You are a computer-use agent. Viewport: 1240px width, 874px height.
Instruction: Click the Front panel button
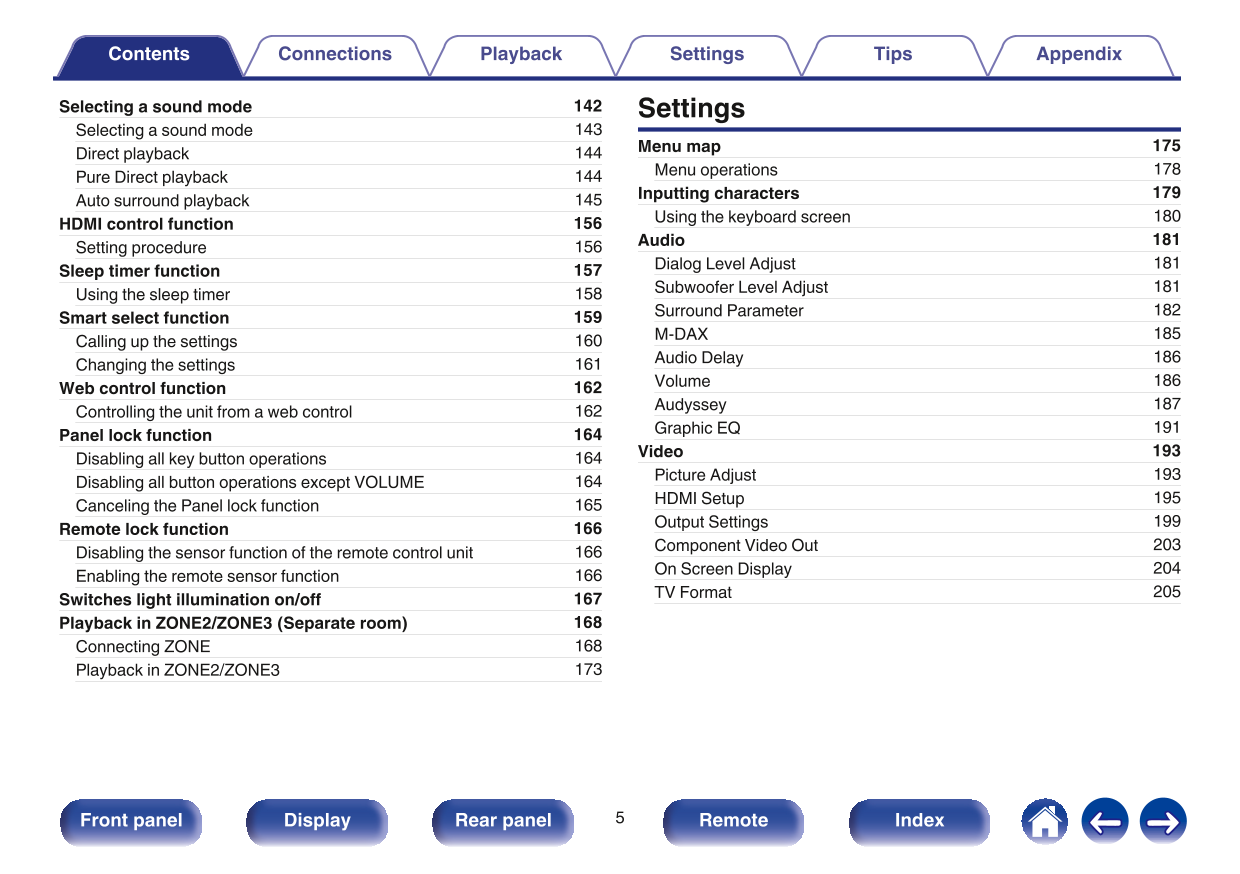pyautogui.click(x=131, y=821)
